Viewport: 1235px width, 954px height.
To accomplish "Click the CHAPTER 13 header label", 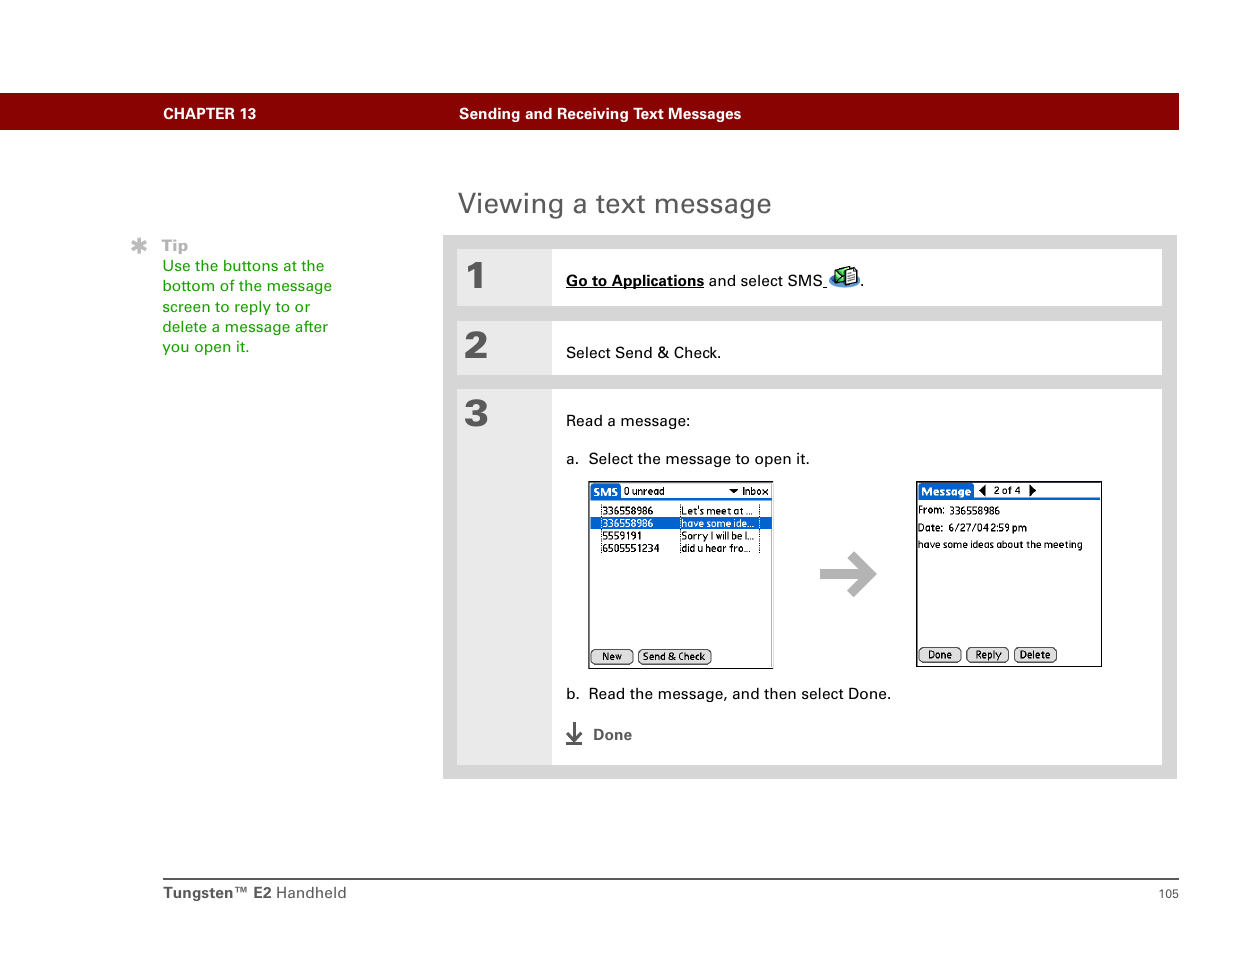I will pos(210,114).
